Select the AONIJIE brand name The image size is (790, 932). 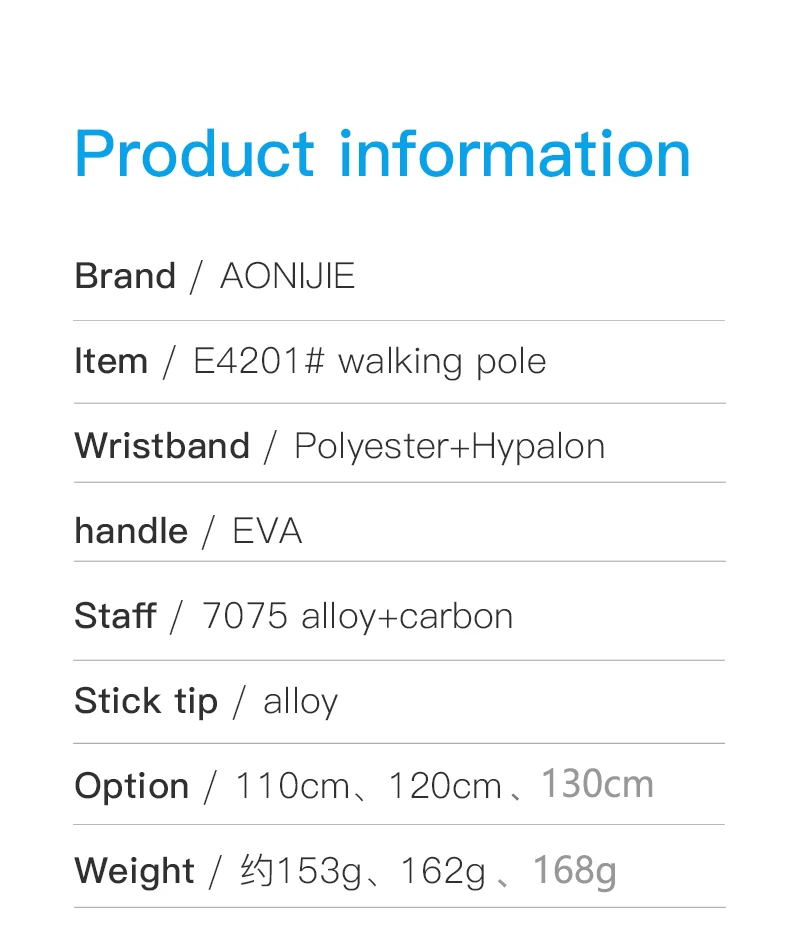(x=287, y=276)
